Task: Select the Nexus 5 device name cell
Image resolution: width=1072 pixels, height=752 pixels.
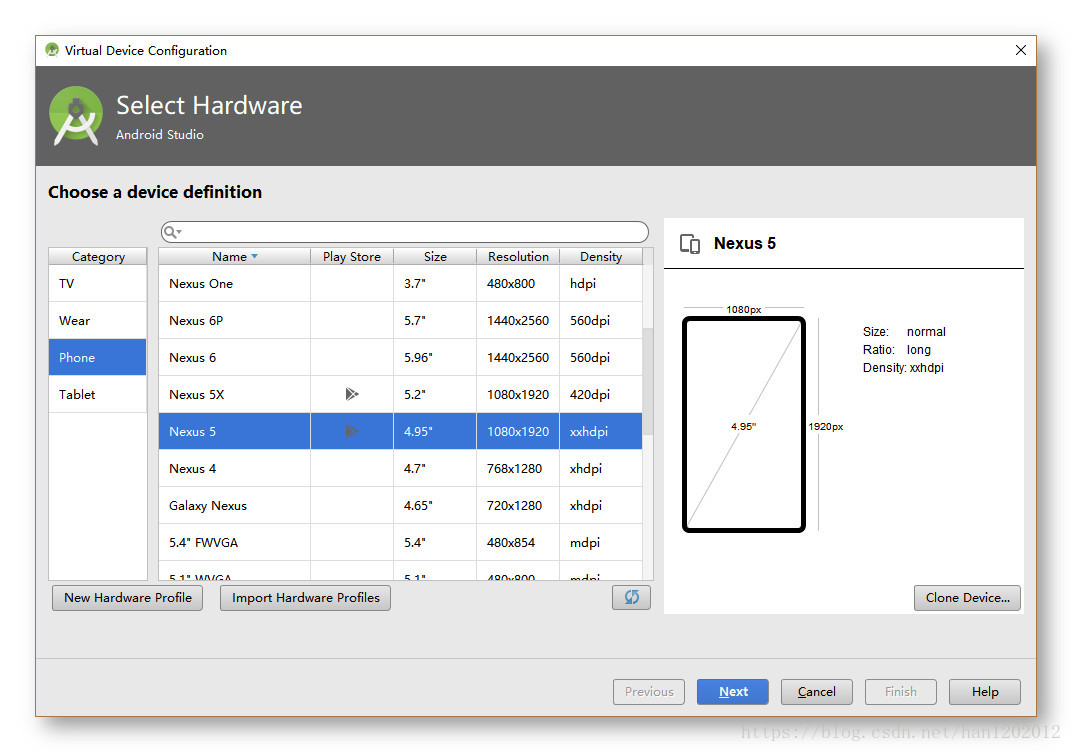Action: coord(234,431)
